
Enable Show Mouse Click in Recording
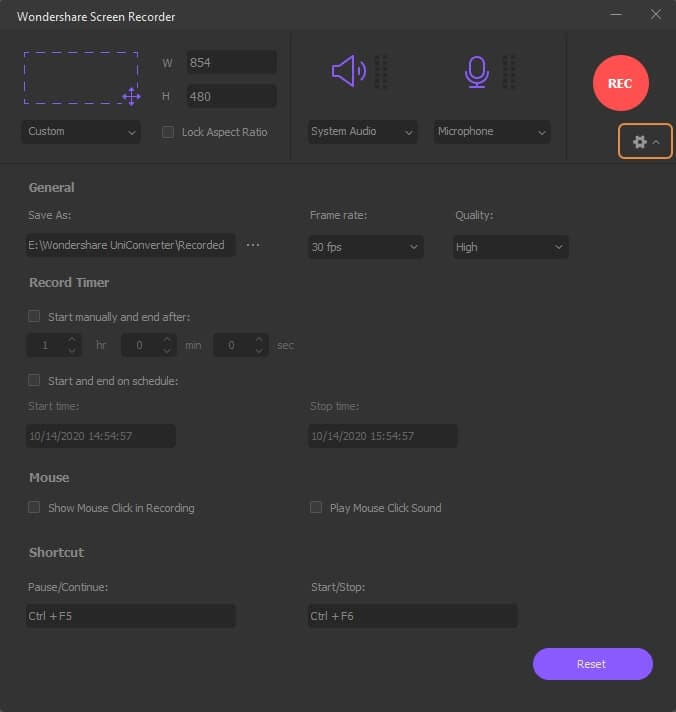click(x=35, y=508)
